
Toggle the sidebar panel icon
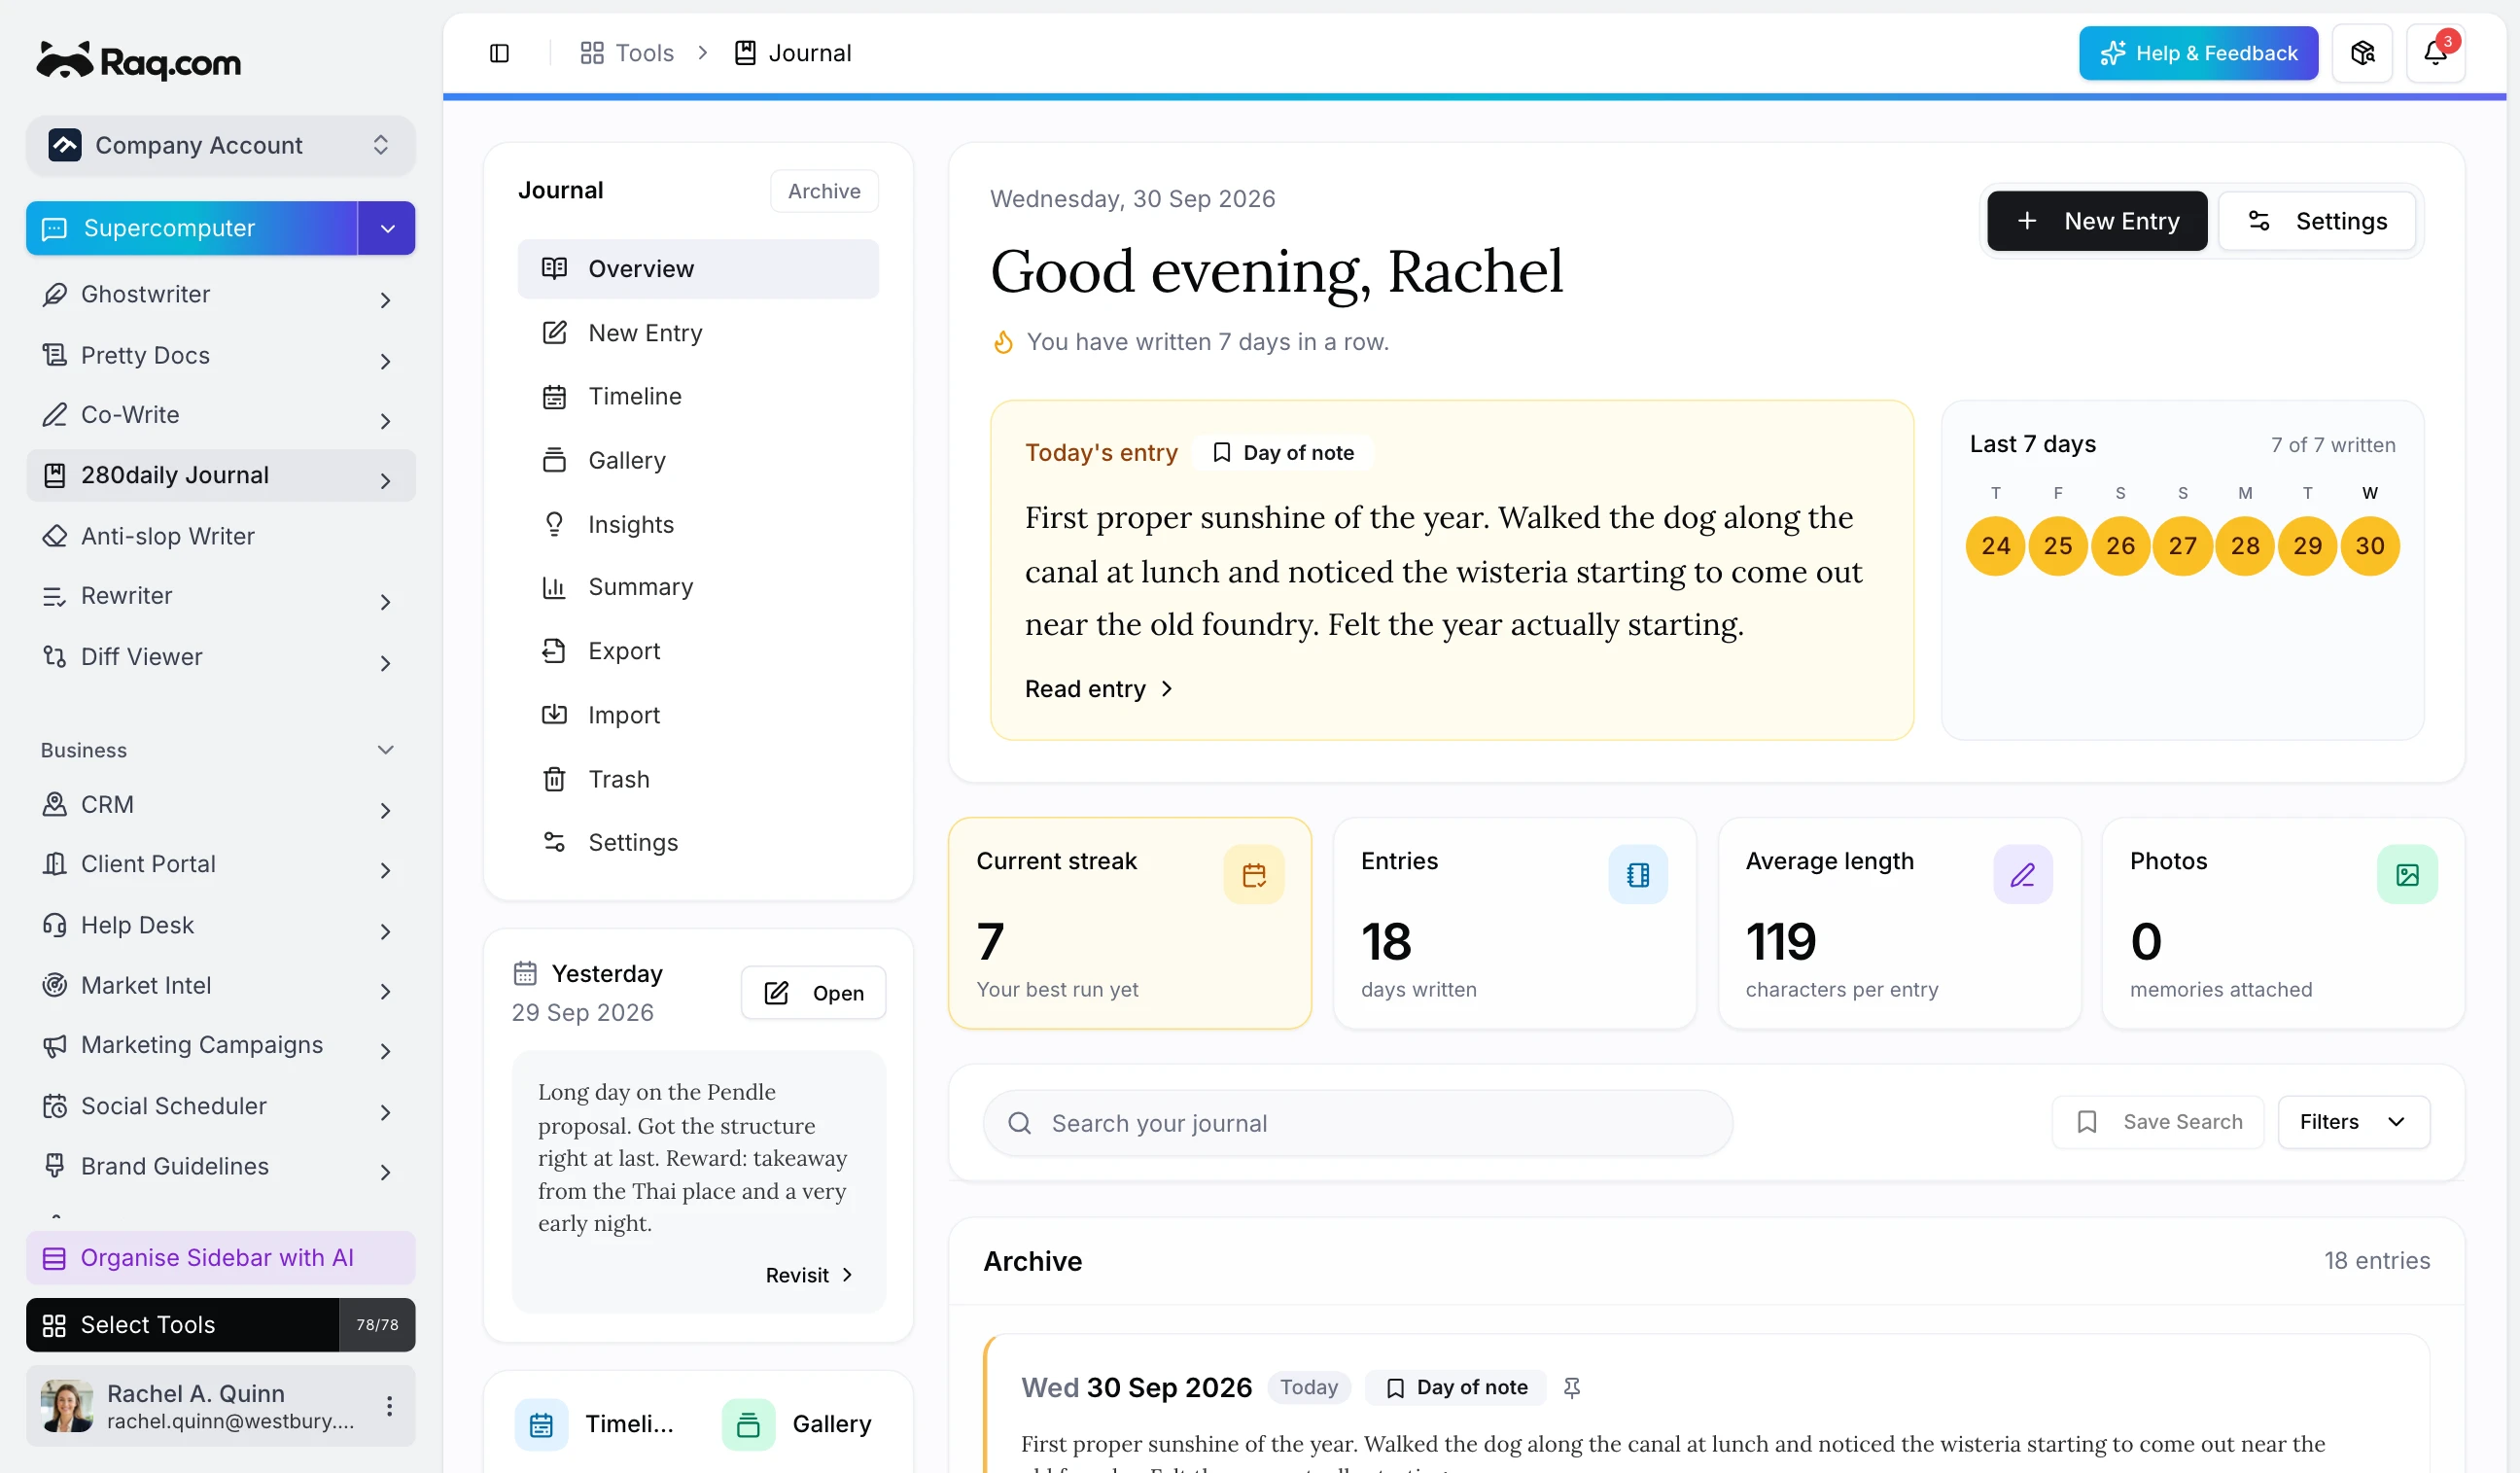(x=499, y=53)
